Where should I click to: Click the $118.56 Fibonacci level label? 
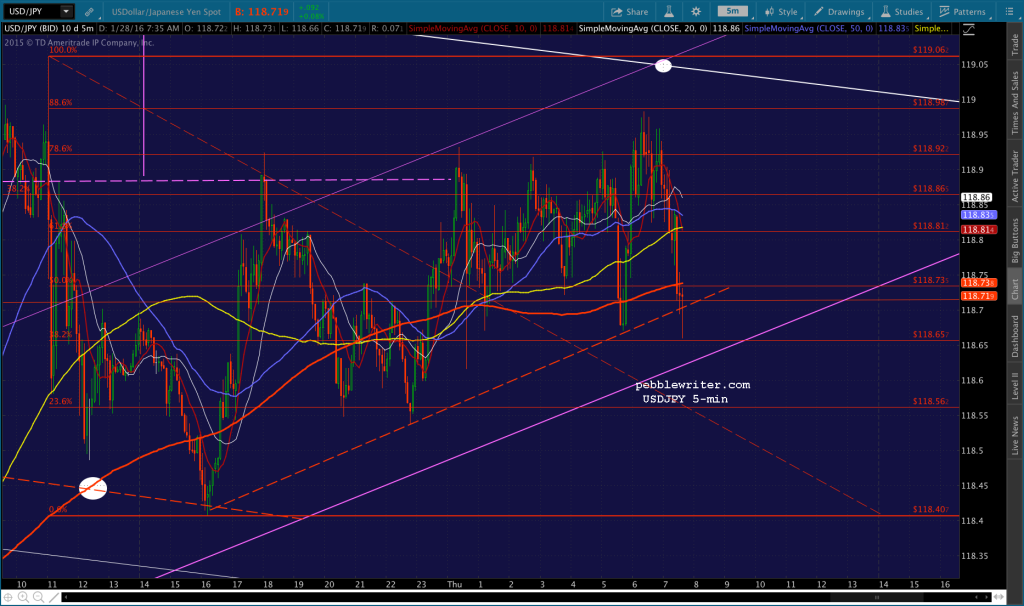coord(931,401)
